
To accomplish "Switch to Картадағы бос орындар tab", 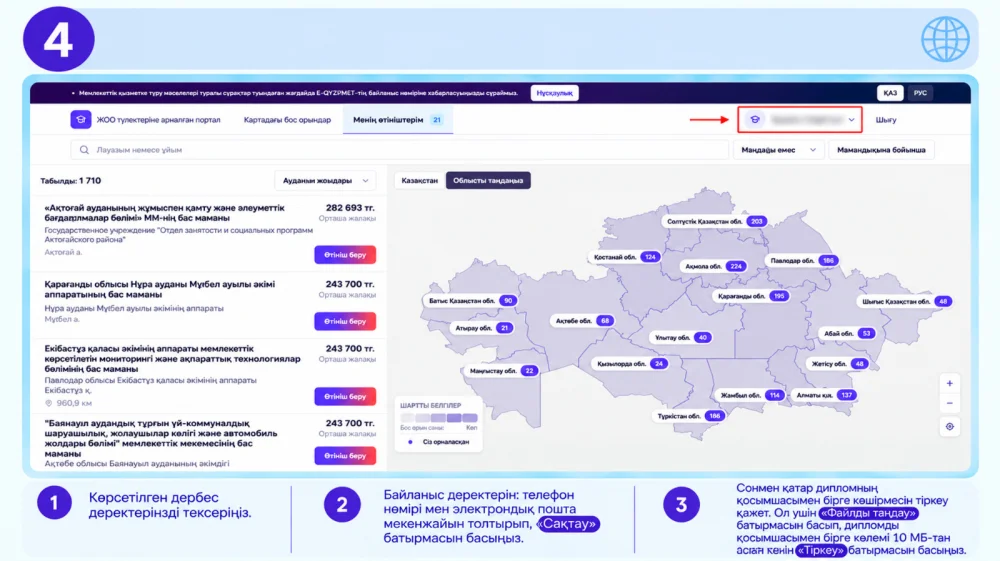I will click(287, 120).
